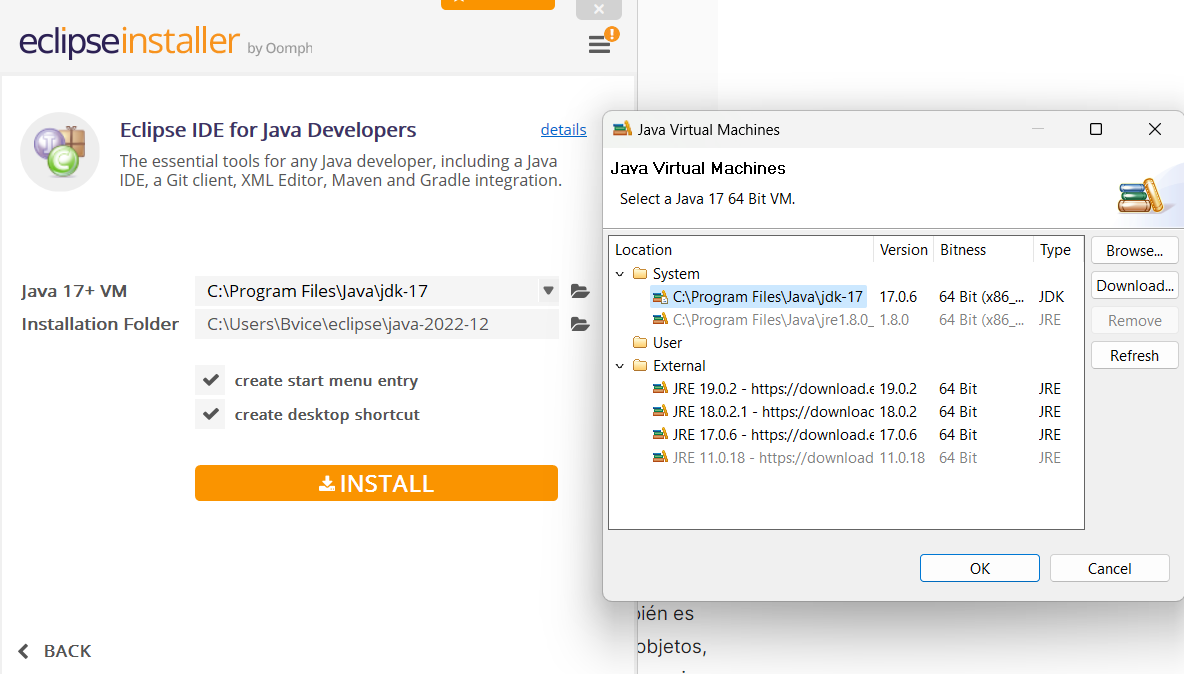Click the JRE 11.0.18 row icon
This screenshot has height=674, width=1184.
coord(660,458)
